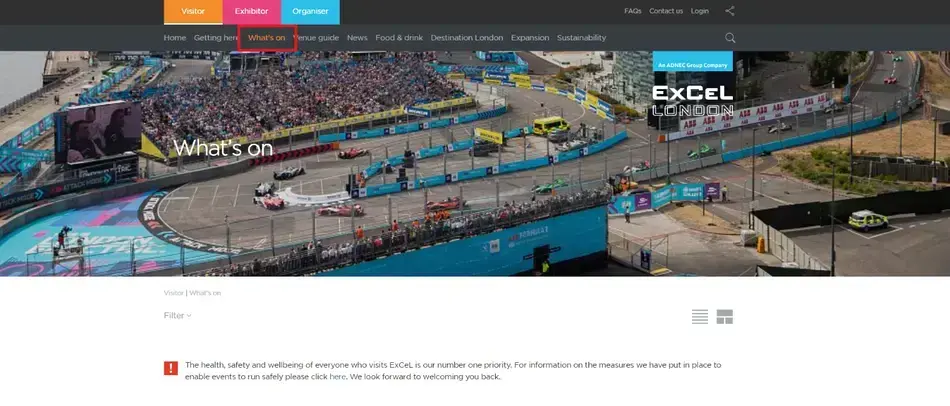This screenshot has height=406, width=950.
Task: Open the Food & drink menu item
Action: point(399,38)
